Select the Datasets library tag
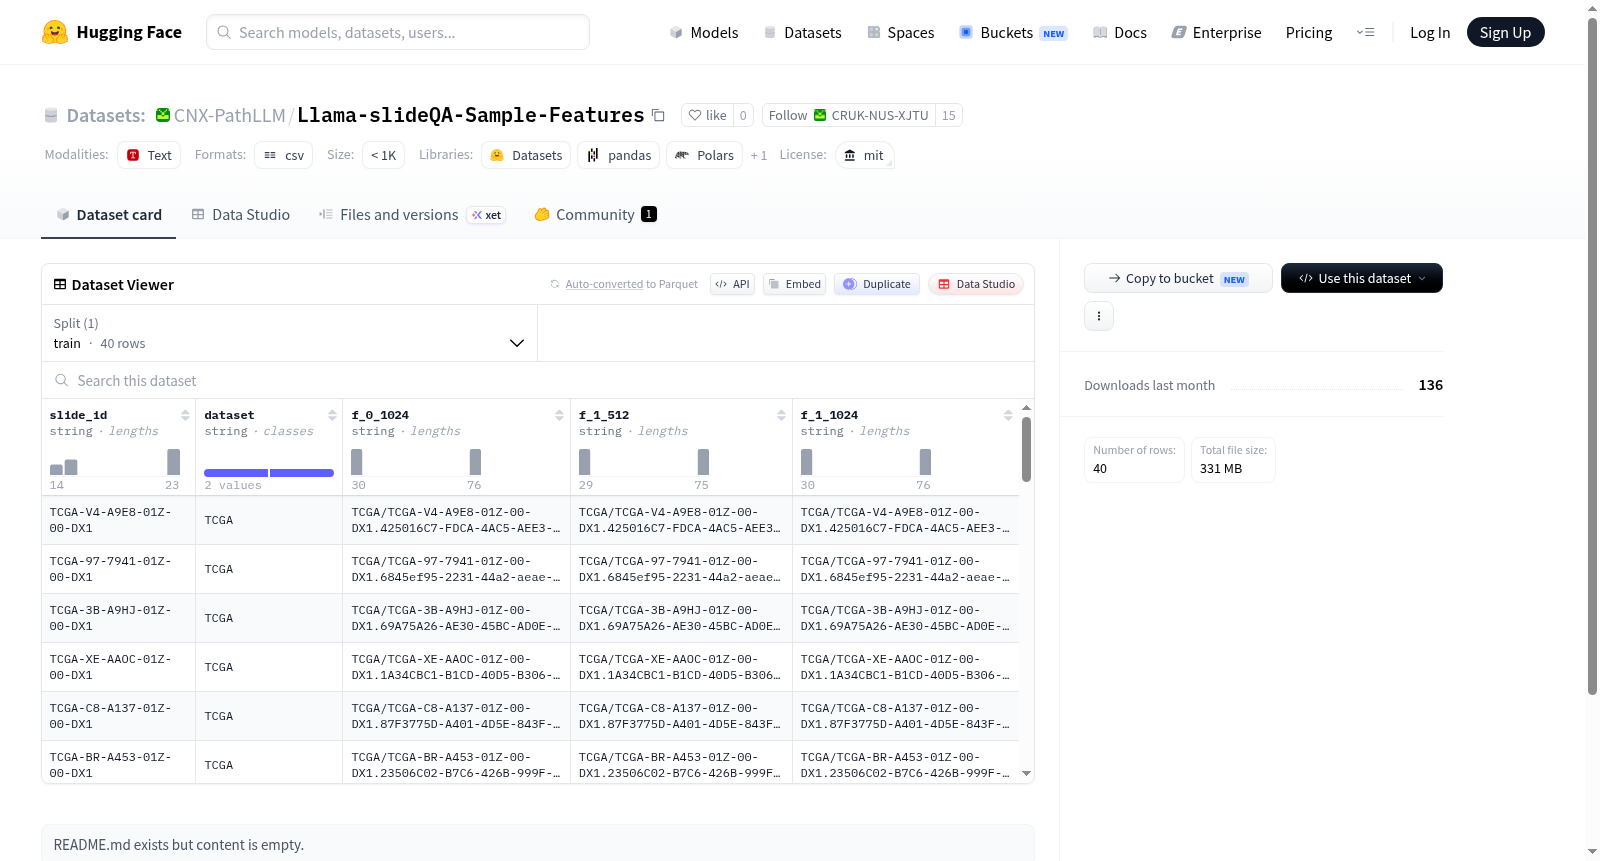The width and height of the screenshot is (1600, 861). [527, 155]
